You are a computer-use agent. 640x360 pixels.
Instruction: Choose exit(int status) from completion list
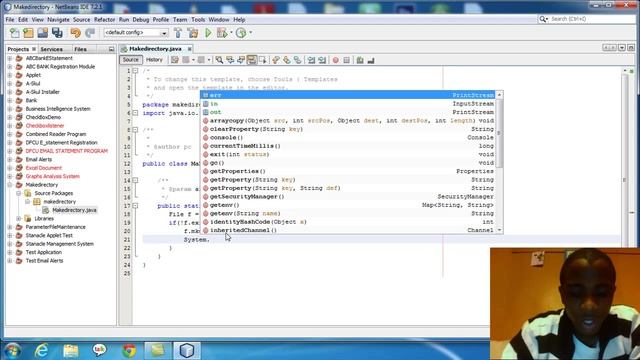pos(348,154)
